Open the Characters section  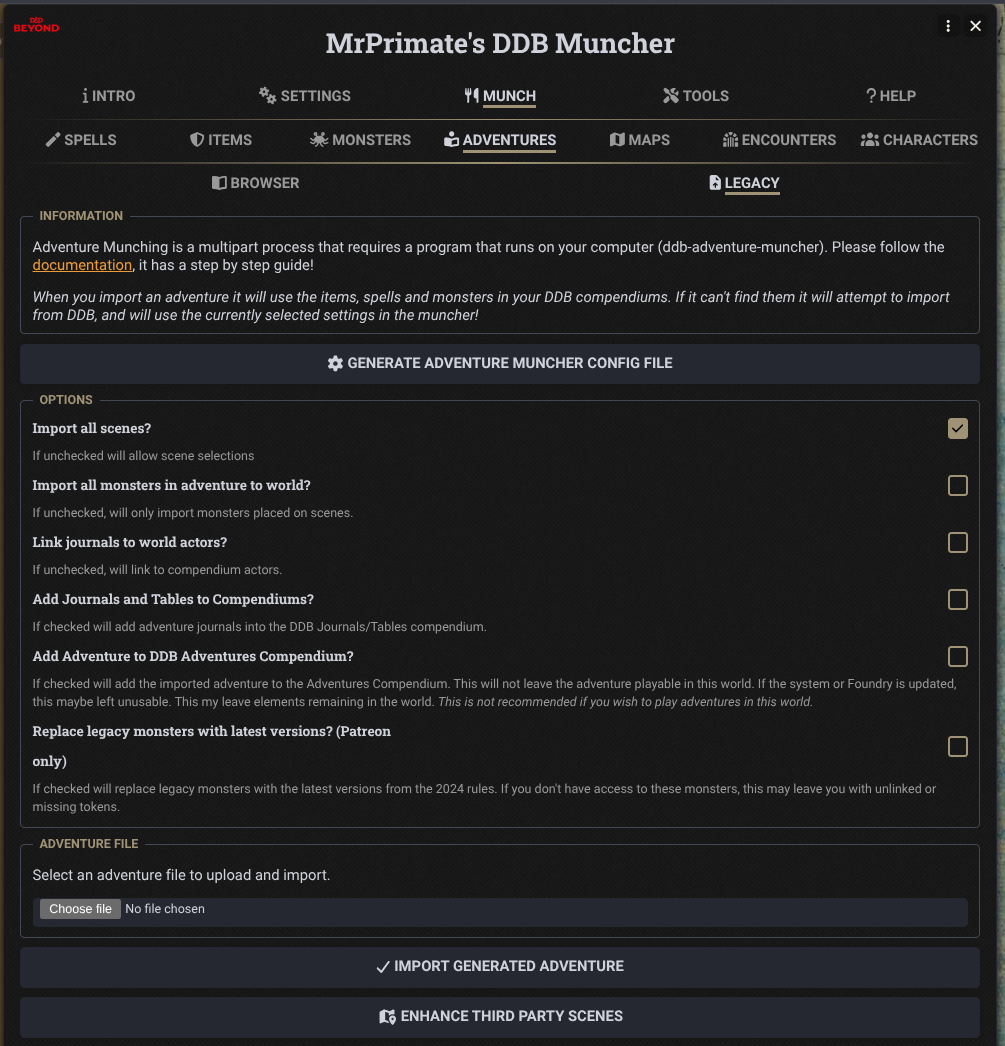coord(919,140)
